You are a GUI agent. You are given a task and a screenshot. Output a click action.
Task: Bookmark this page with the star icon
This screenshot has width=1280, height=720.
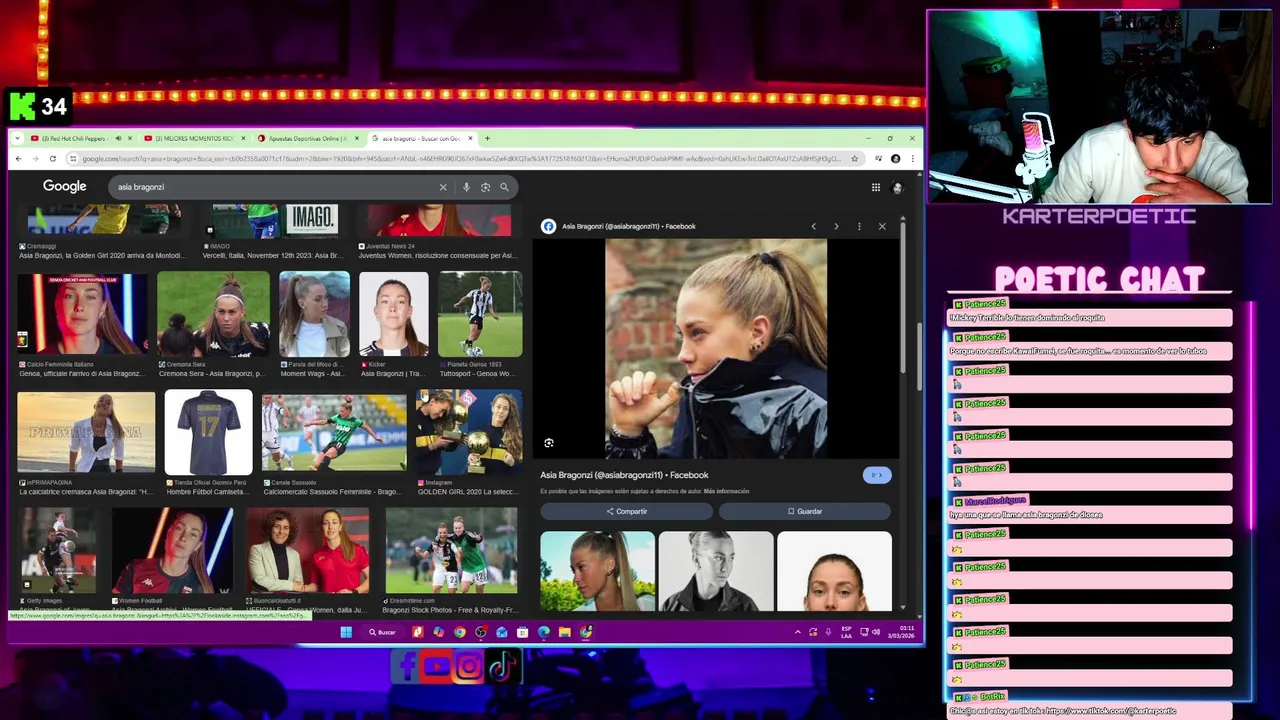click(x=854, y=158)
